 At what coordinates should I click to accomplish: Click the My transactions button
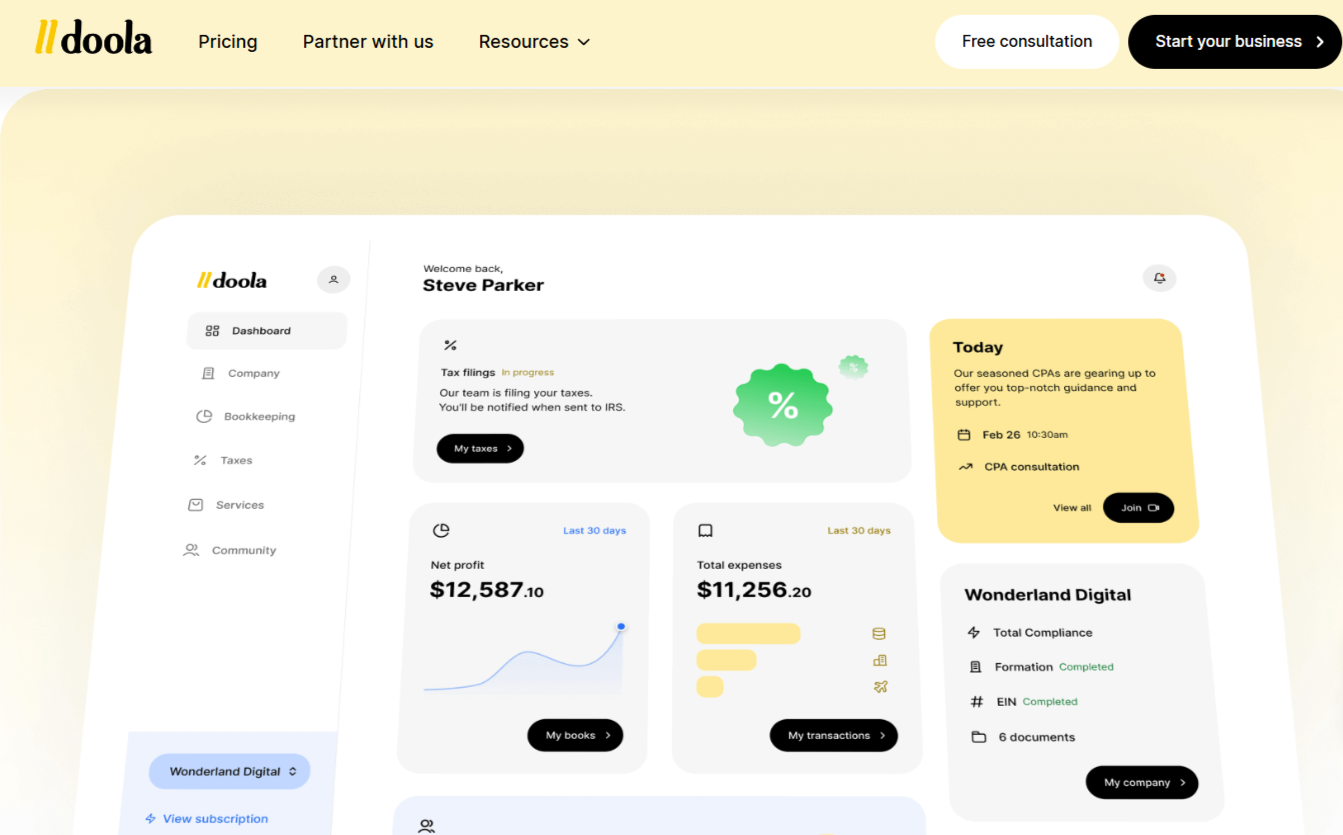point(834,735)
